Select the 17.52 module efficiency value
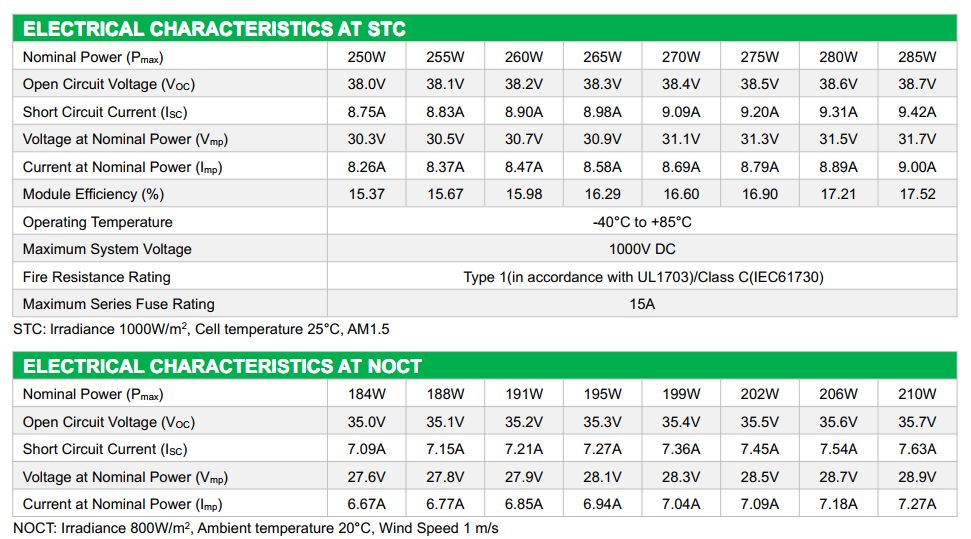The height and width of the screenshot is (539, 971). (x=917, y=194)
